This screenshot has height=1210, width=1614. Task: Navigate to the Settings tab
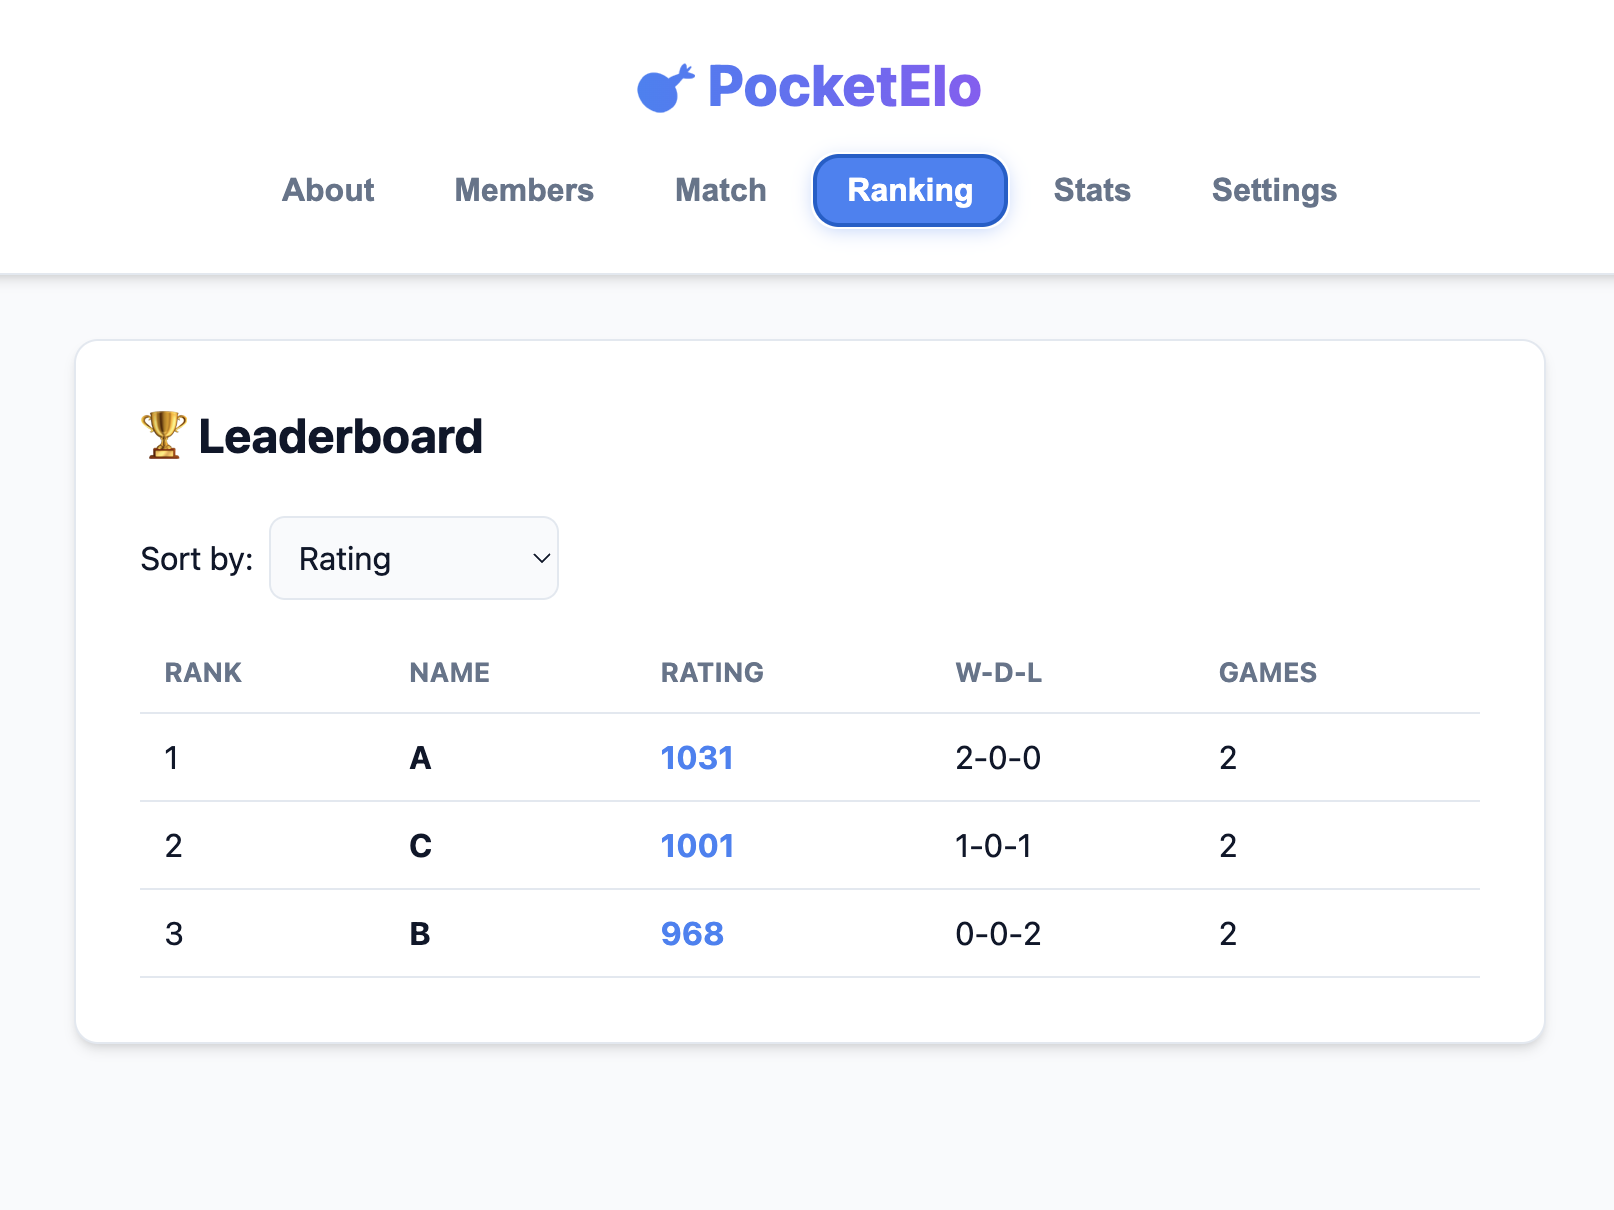click(x=1274, y=190)
